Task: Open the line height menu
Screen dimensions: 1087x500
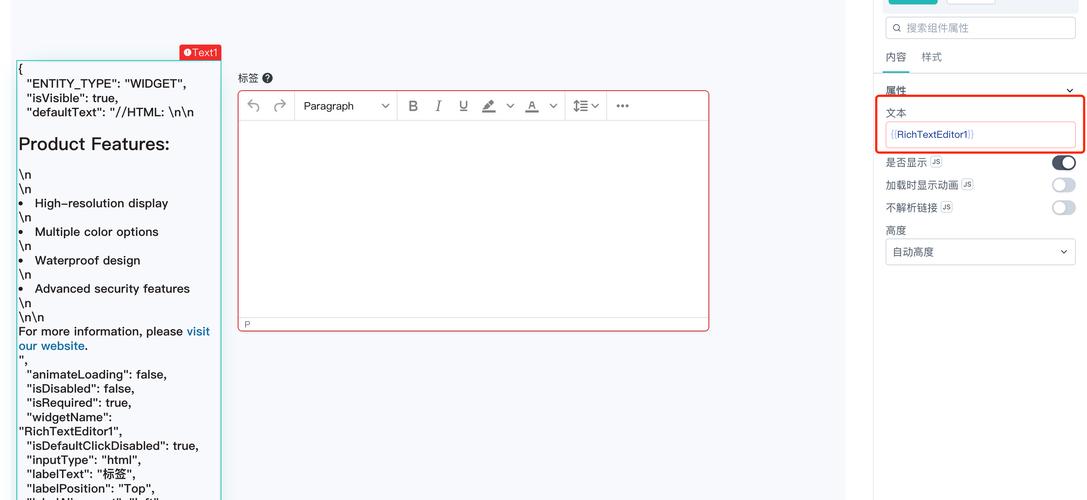Action: [x=585, y=106]
